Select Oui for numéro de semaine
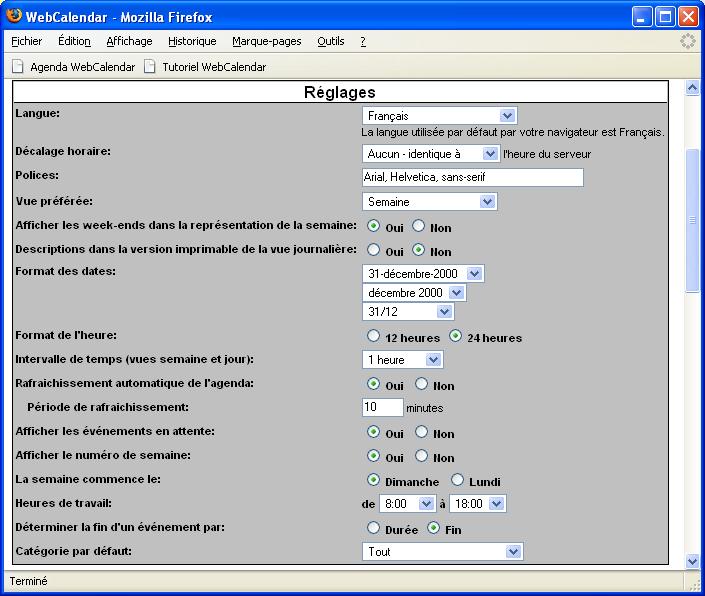This screenshot has height=596, width=705. pyautogui.click(x=373, y=456)
